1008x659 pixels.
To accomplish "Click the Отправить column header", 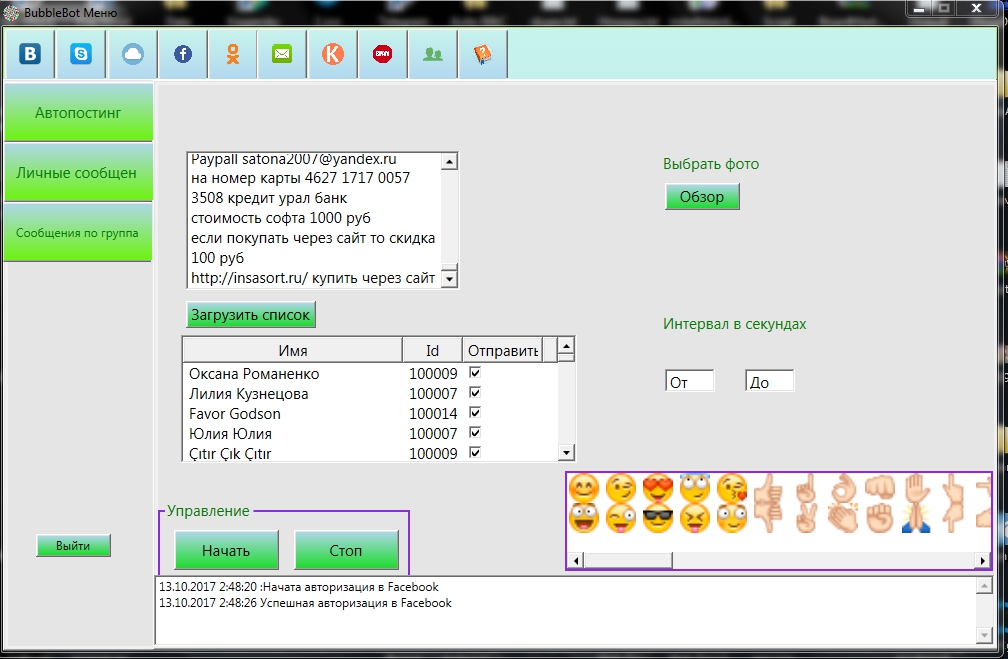I will [503, 350].
